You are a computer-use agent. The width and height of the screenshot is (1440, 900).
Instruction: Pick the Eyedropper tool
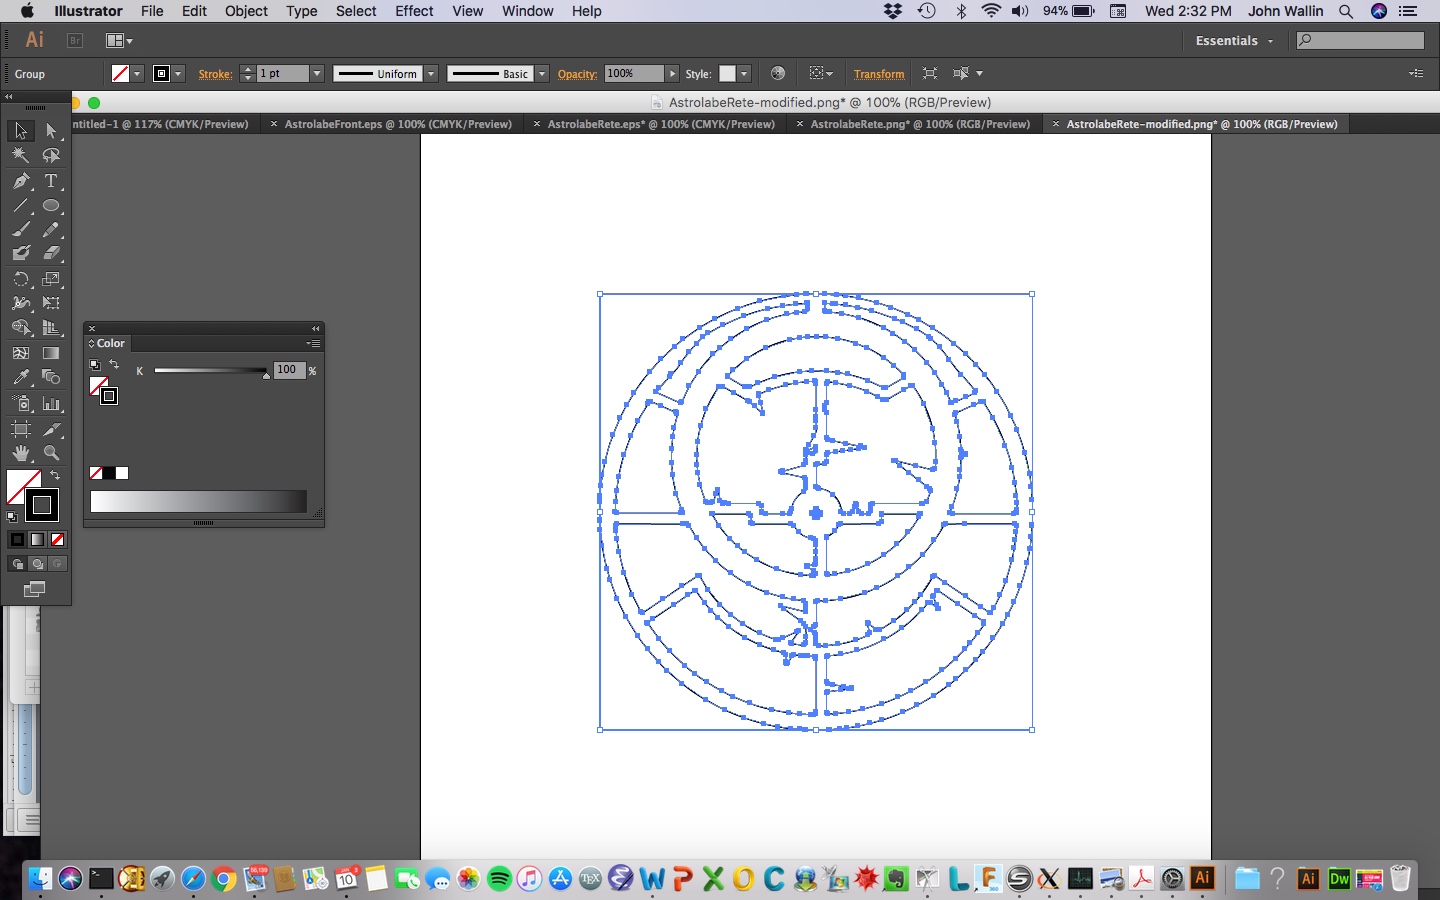20,378
